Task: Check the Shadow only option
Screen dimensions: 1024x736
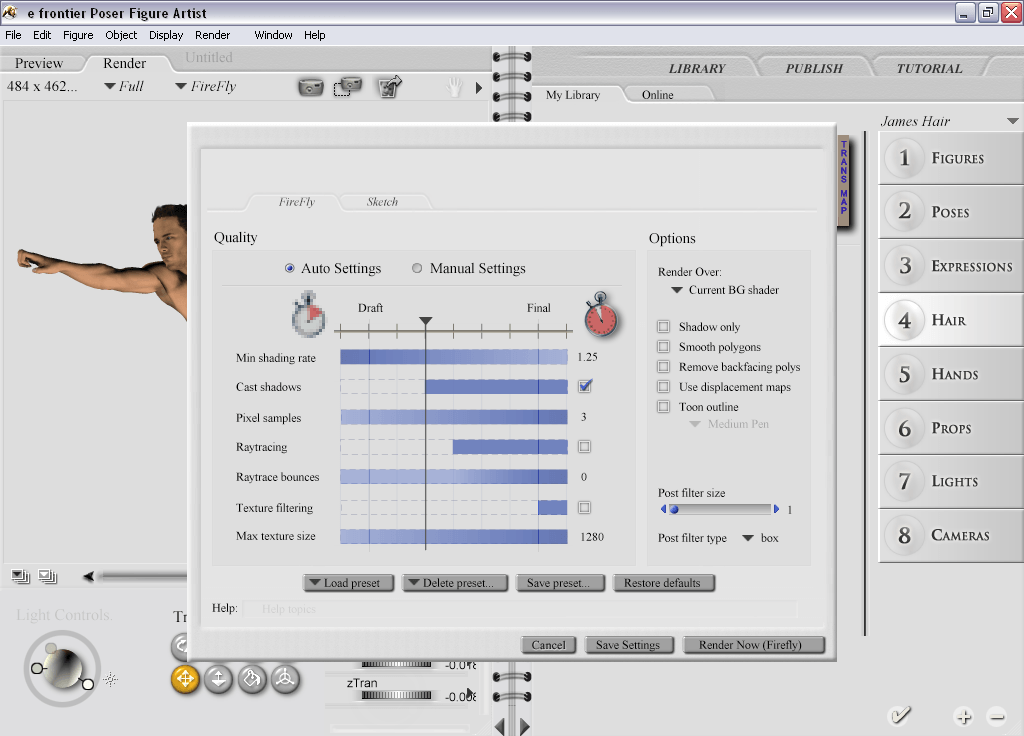Action: [664, 327]
